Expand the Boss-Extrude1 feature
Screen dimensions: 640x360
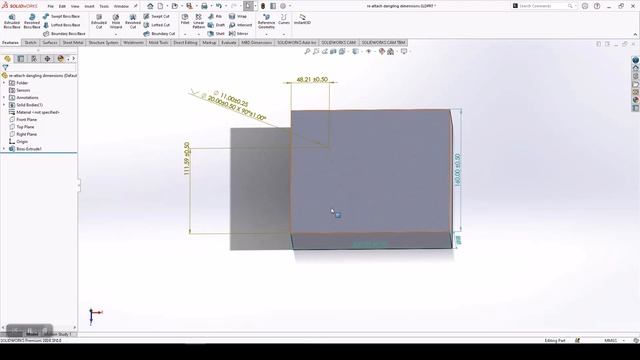coord(4,149)
